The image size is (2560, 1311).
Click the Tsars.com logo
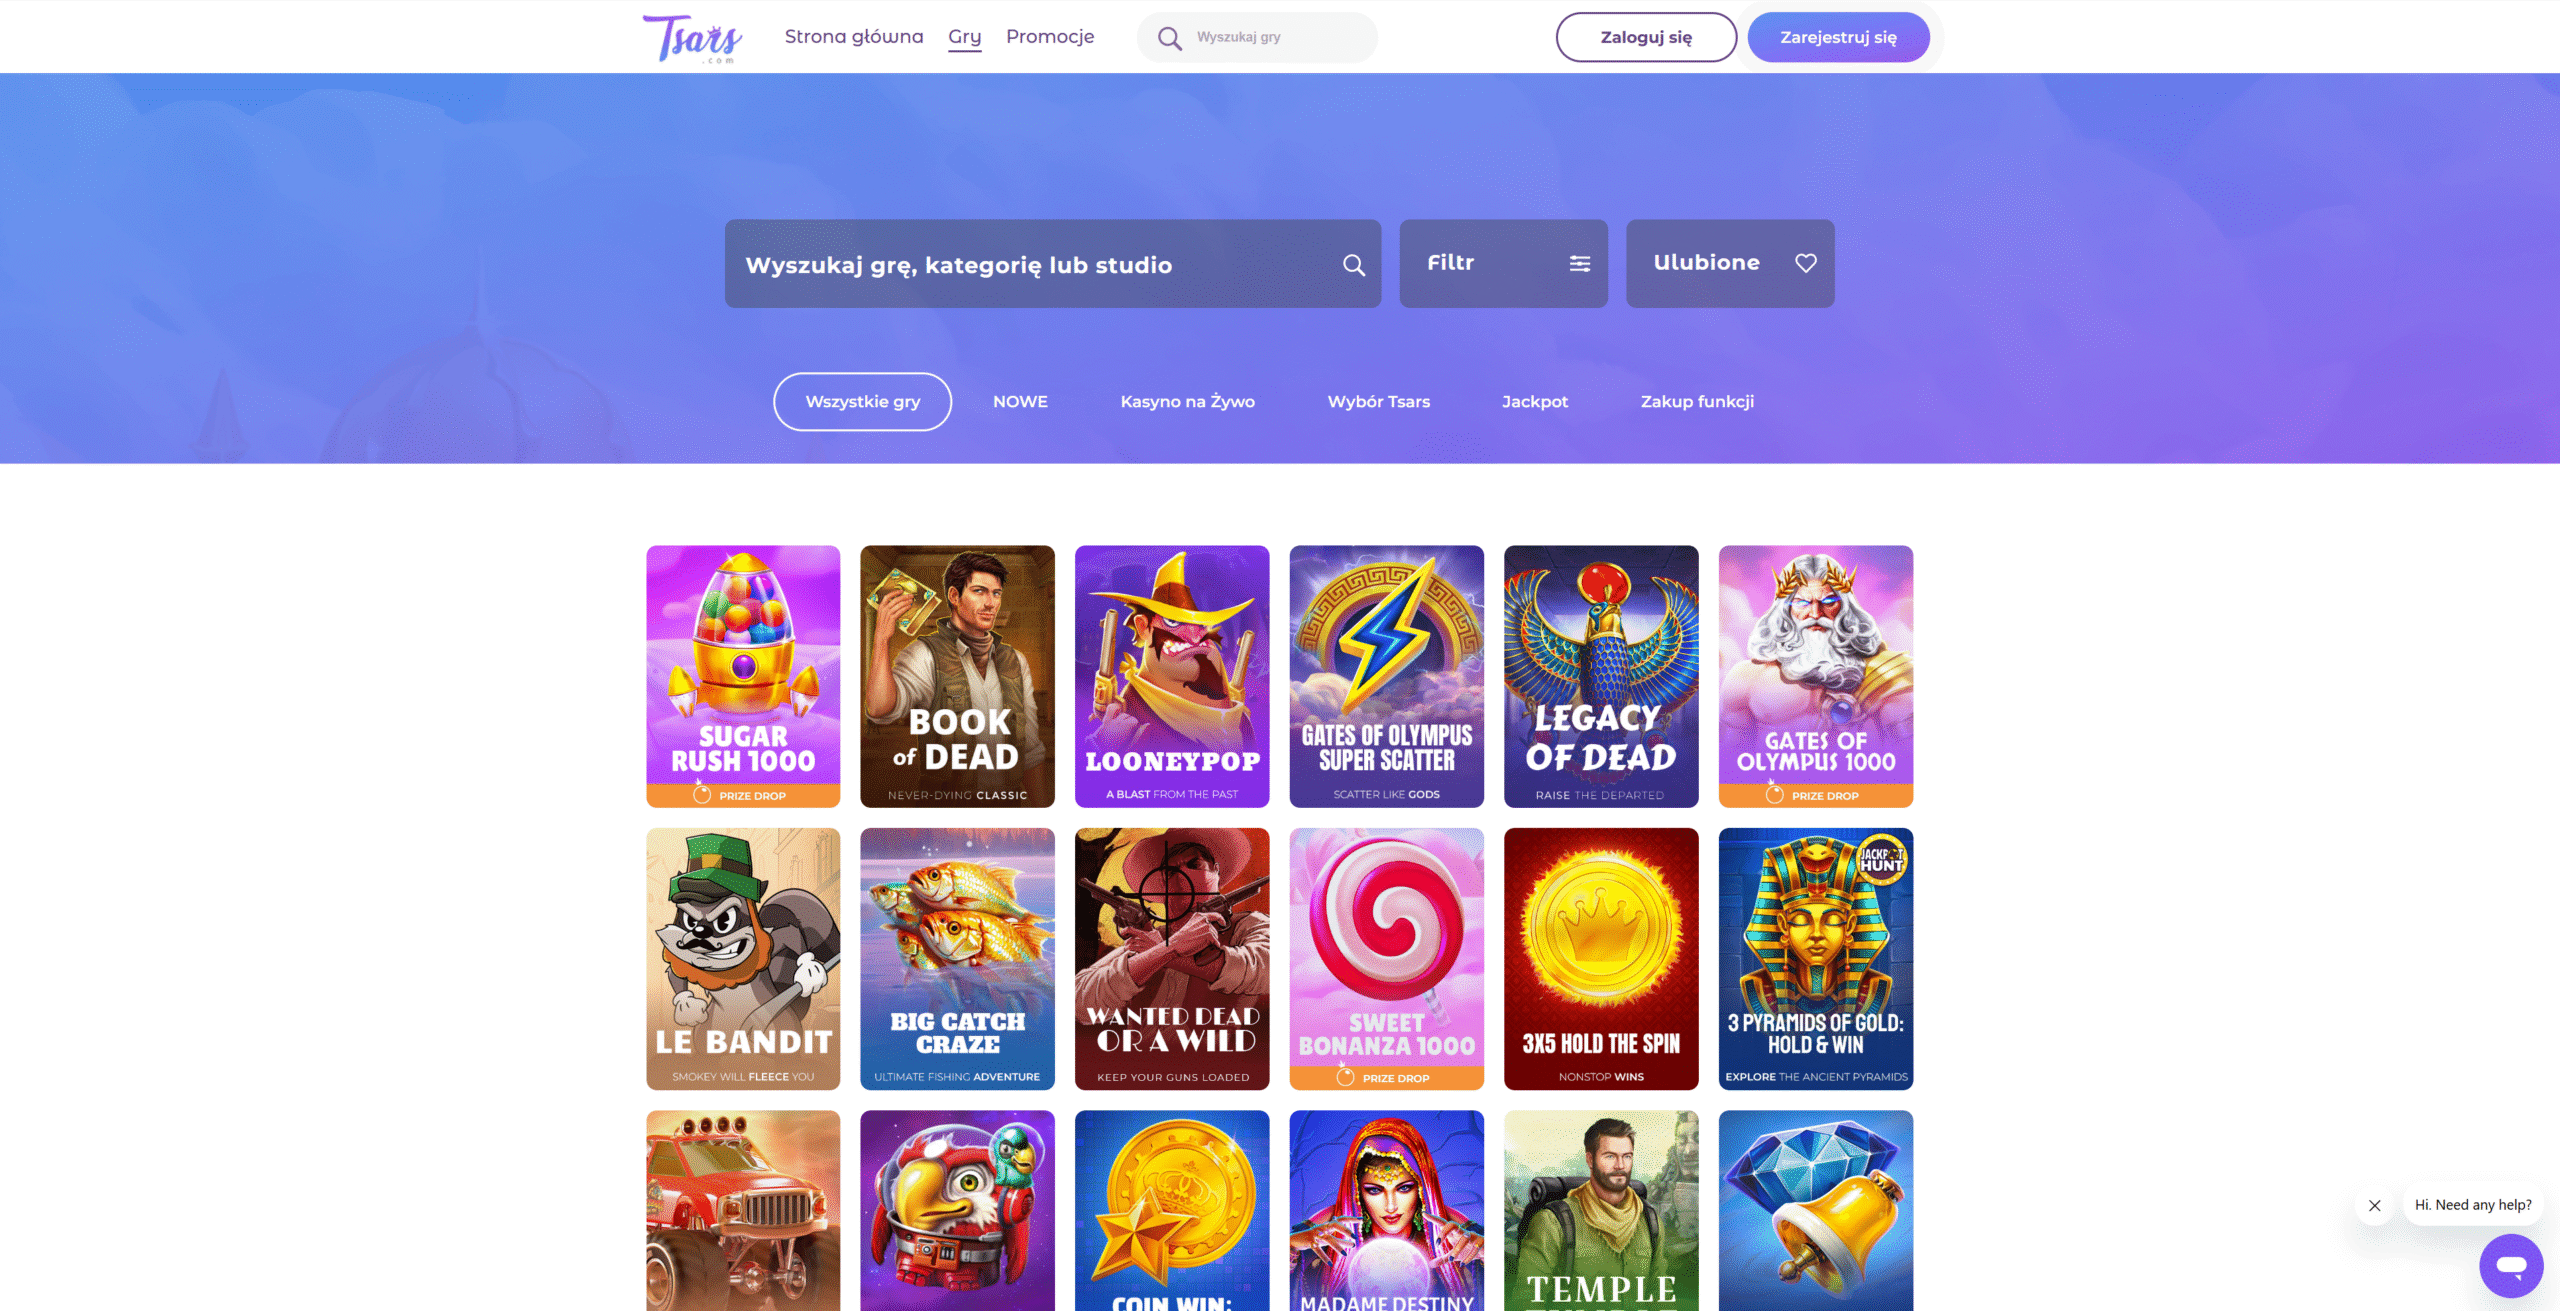click(x=691, y=38)
